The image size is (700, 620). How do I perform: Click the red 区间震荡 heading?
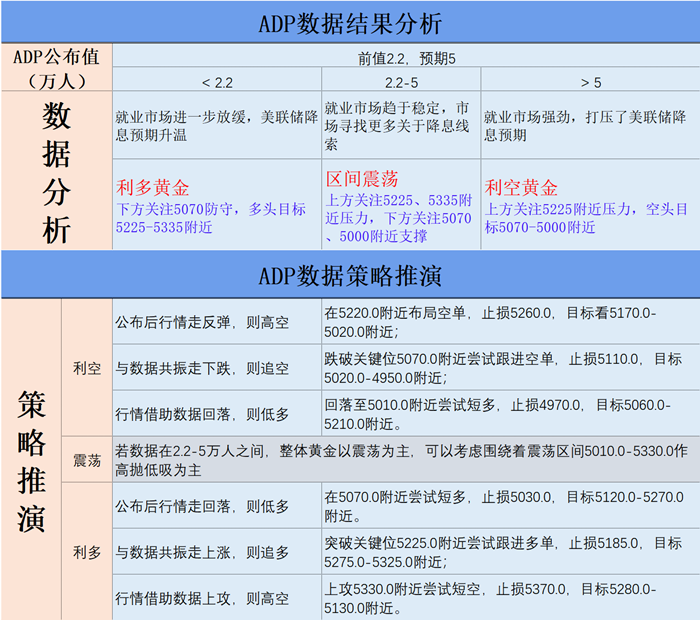click(x=362, y=179)
